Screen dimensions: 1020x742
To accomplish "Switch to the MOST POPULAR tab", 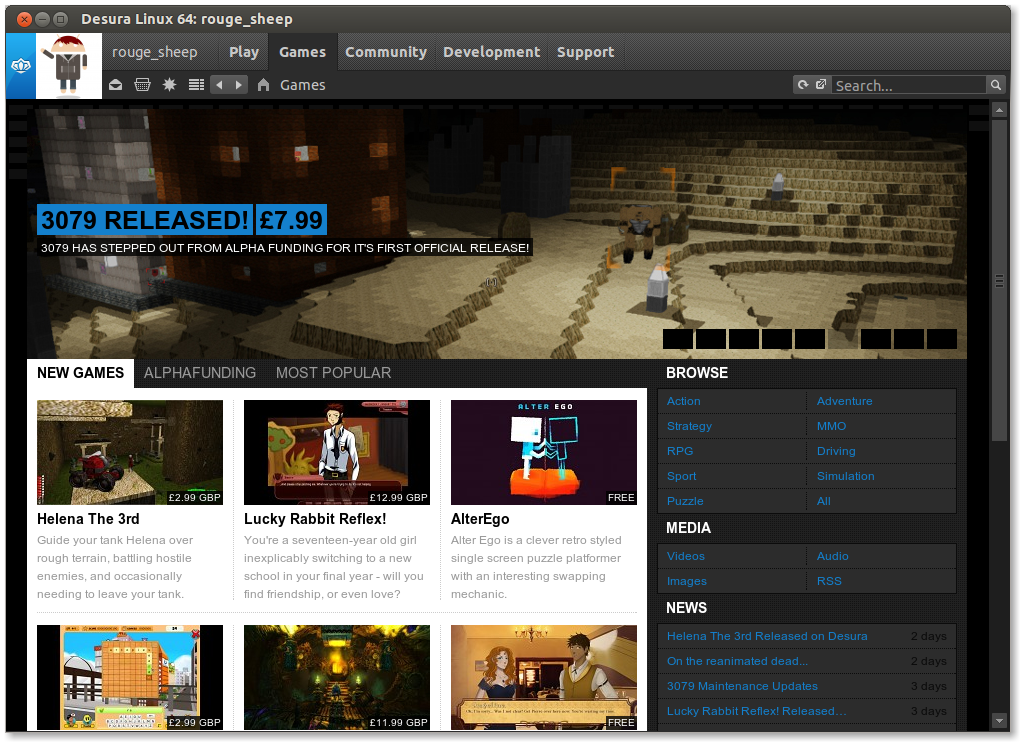I will [x=333, y=373].
